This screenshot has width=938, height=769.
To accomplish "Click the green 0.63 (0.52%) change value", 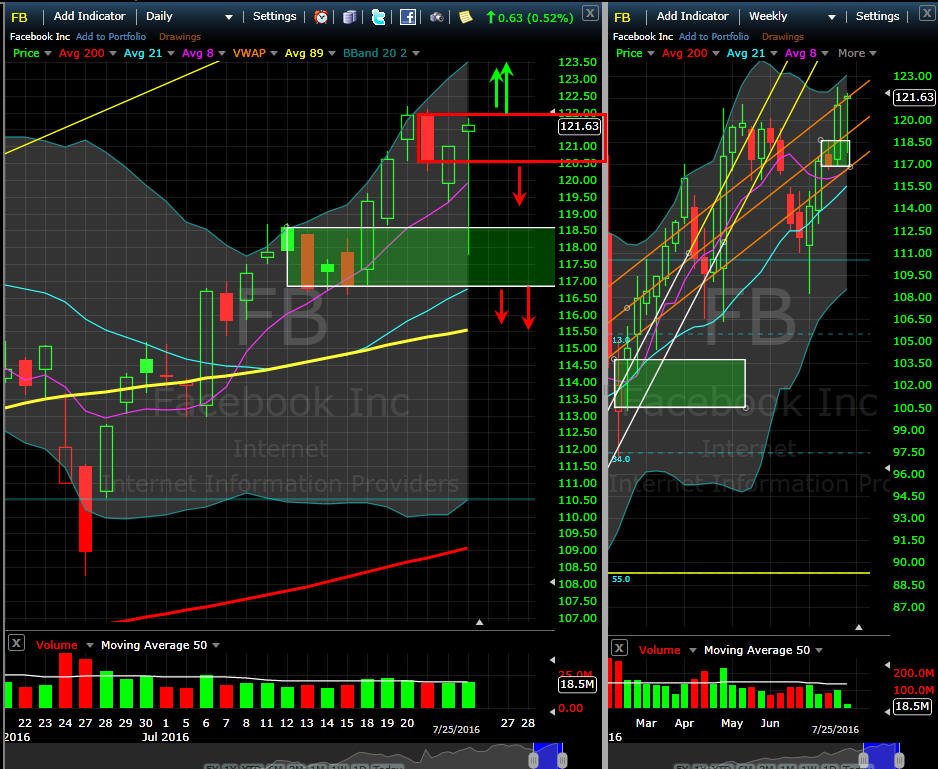I will [529, 17].
